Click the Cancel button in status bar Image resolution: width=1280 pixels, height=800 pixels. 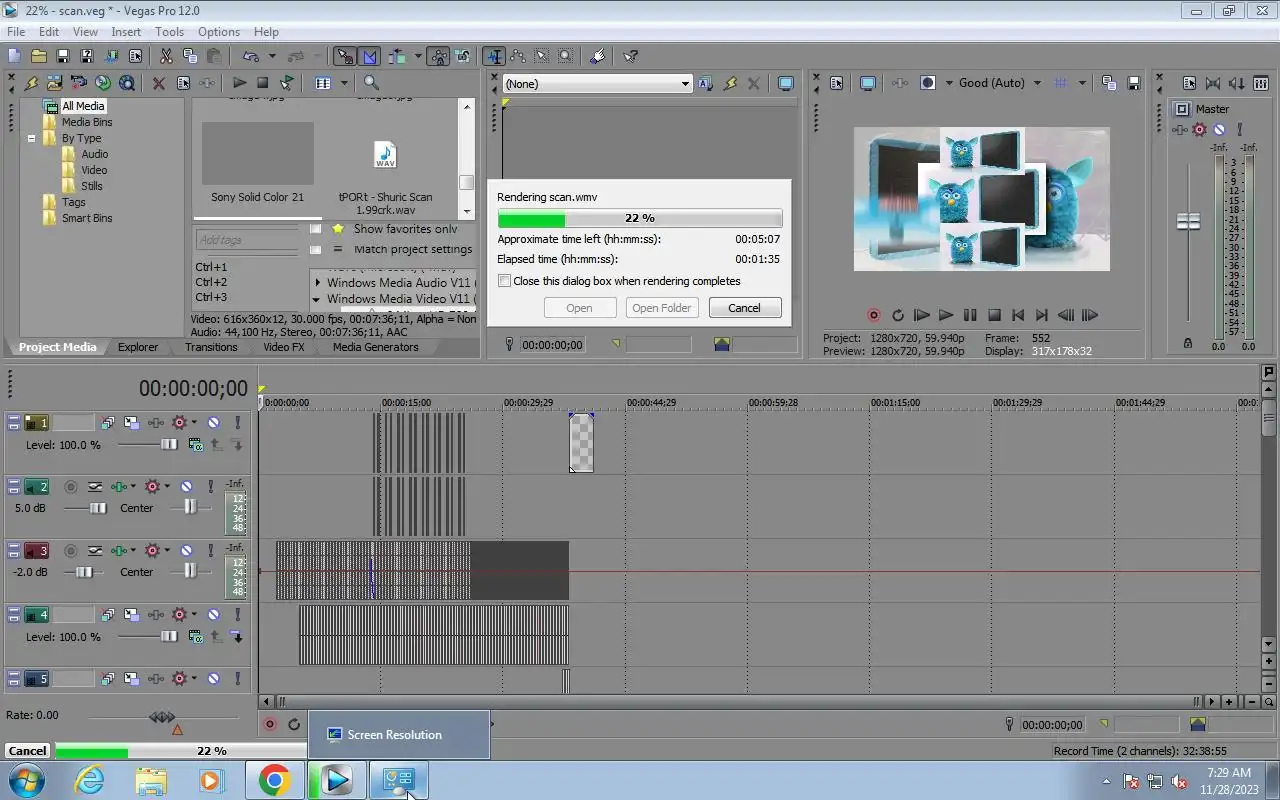(27, 751)
